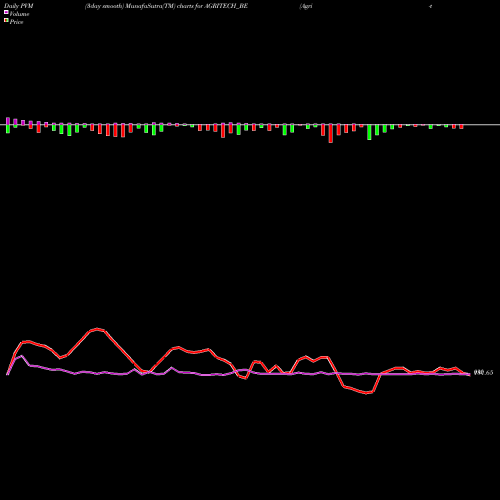Click the price value label 930.65
This screenshot has width=500, height=500.
click(483, 373)
